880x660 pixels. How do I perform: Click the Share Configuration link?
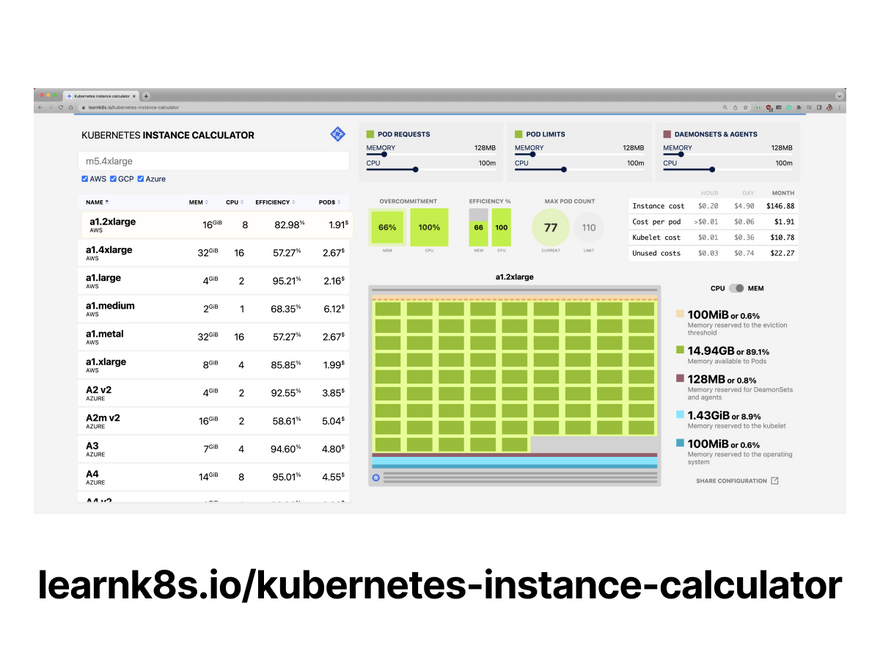pyautogui.click(x=731, y=481)
